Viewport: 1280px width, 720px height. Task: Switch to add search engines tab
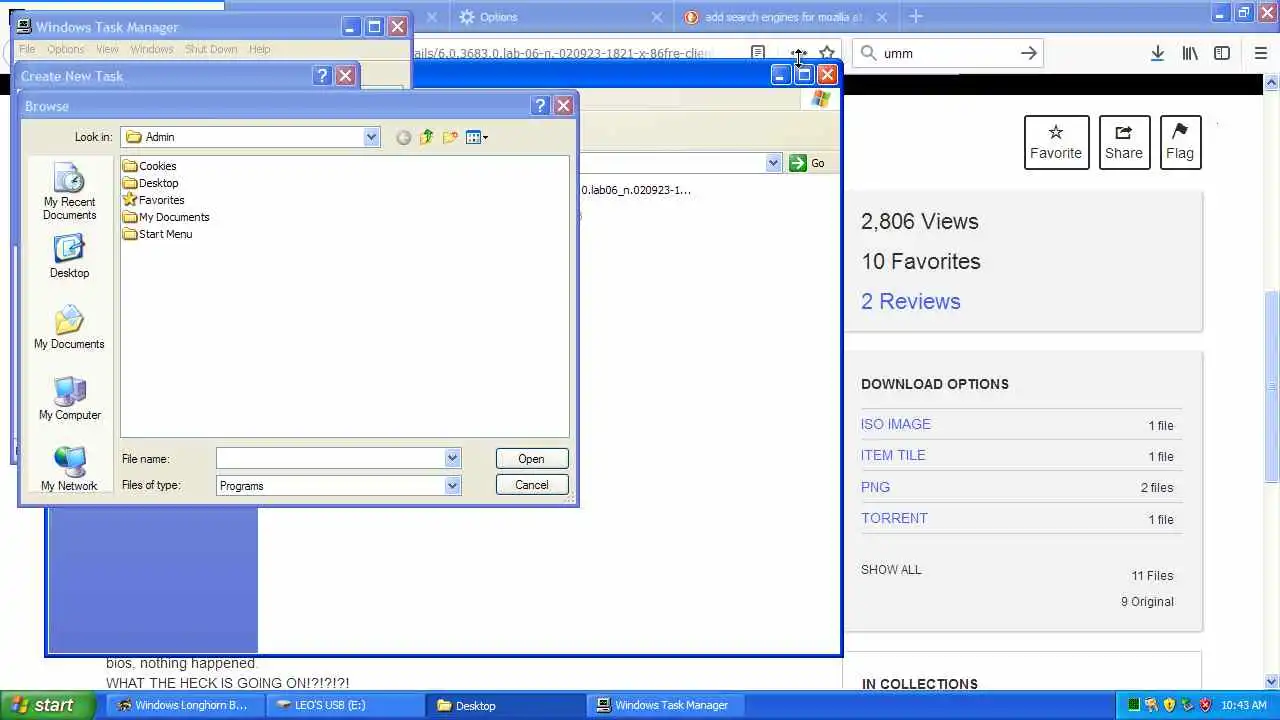pos(785,17)
